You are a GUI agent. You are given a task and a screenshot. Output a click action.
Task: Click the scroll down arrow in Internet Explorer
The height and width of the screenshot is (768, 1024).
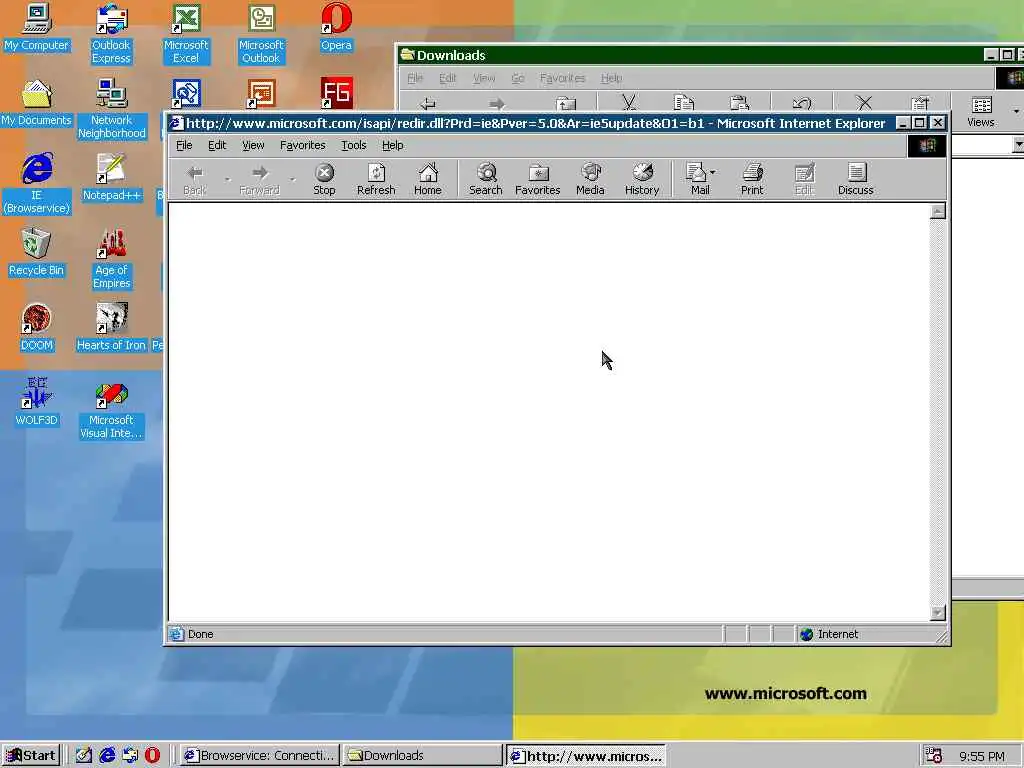point(938,613)
